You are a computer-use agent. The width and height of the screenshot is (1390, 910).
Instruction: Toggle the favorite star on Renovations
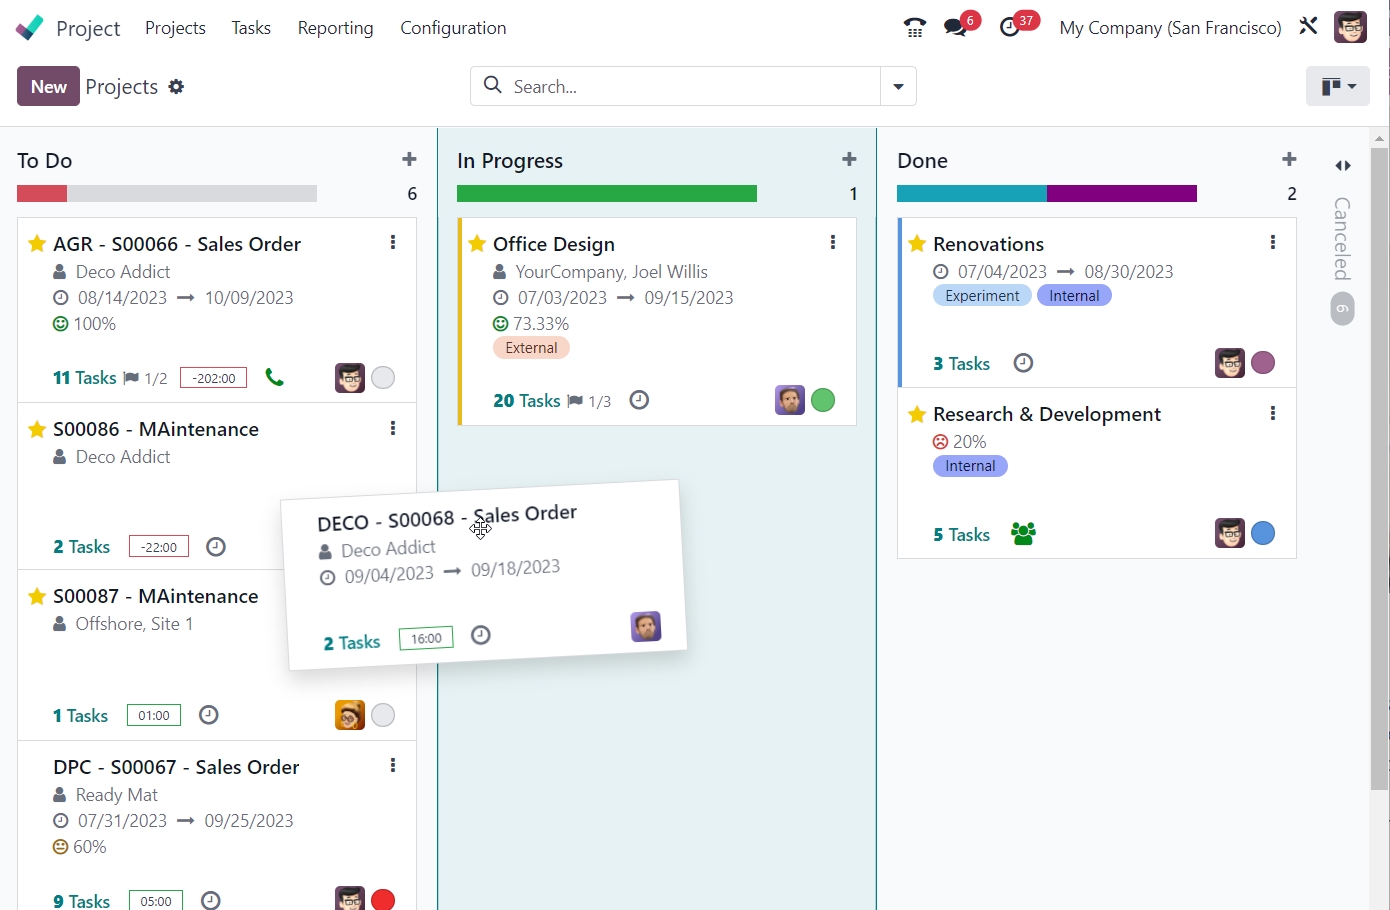point(917,242)
